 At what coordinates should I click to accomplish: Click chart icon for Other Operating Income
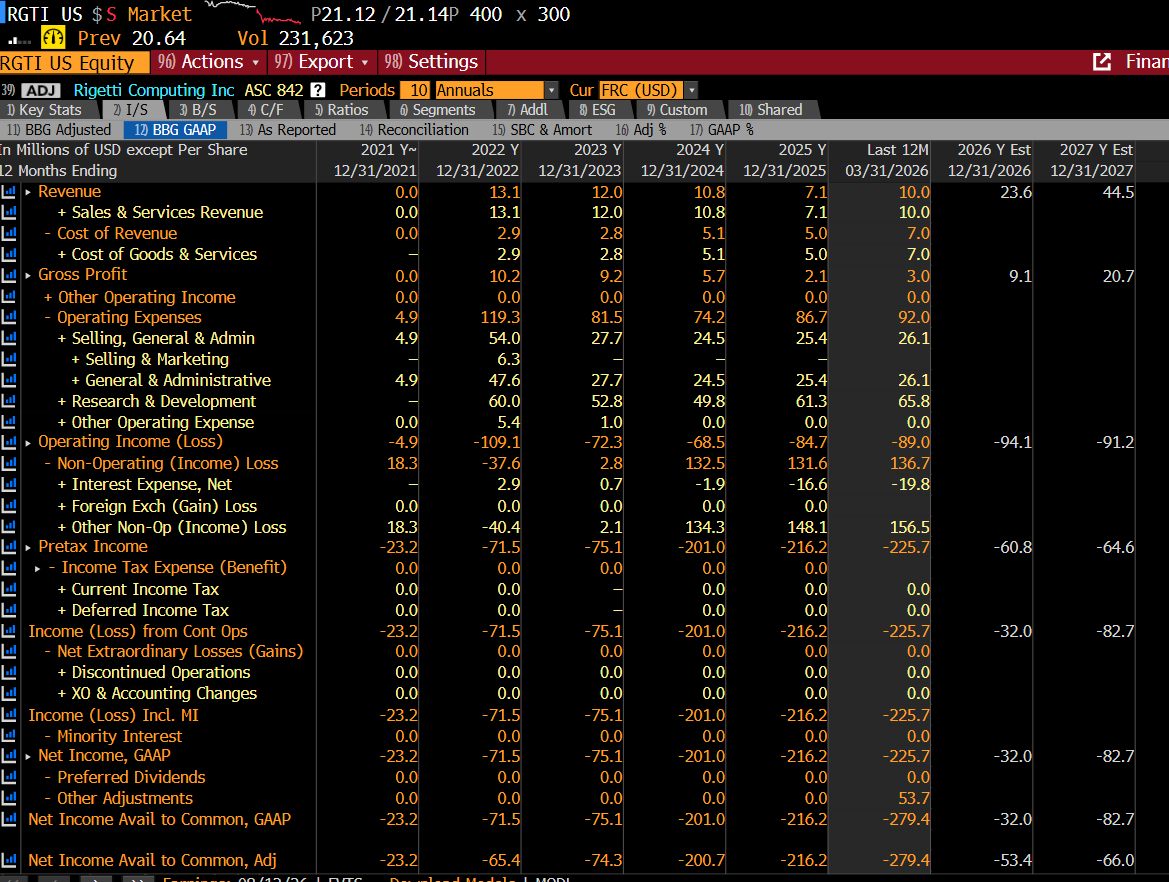[9, 297]
